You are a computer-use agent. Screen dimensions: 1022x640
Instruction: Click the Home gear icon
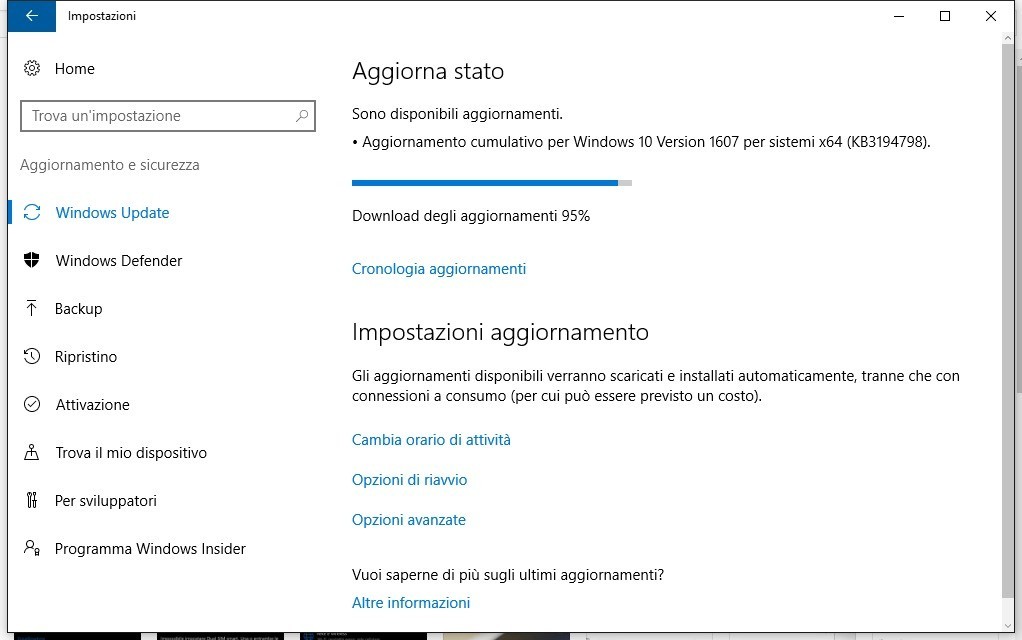click(32, 69)
